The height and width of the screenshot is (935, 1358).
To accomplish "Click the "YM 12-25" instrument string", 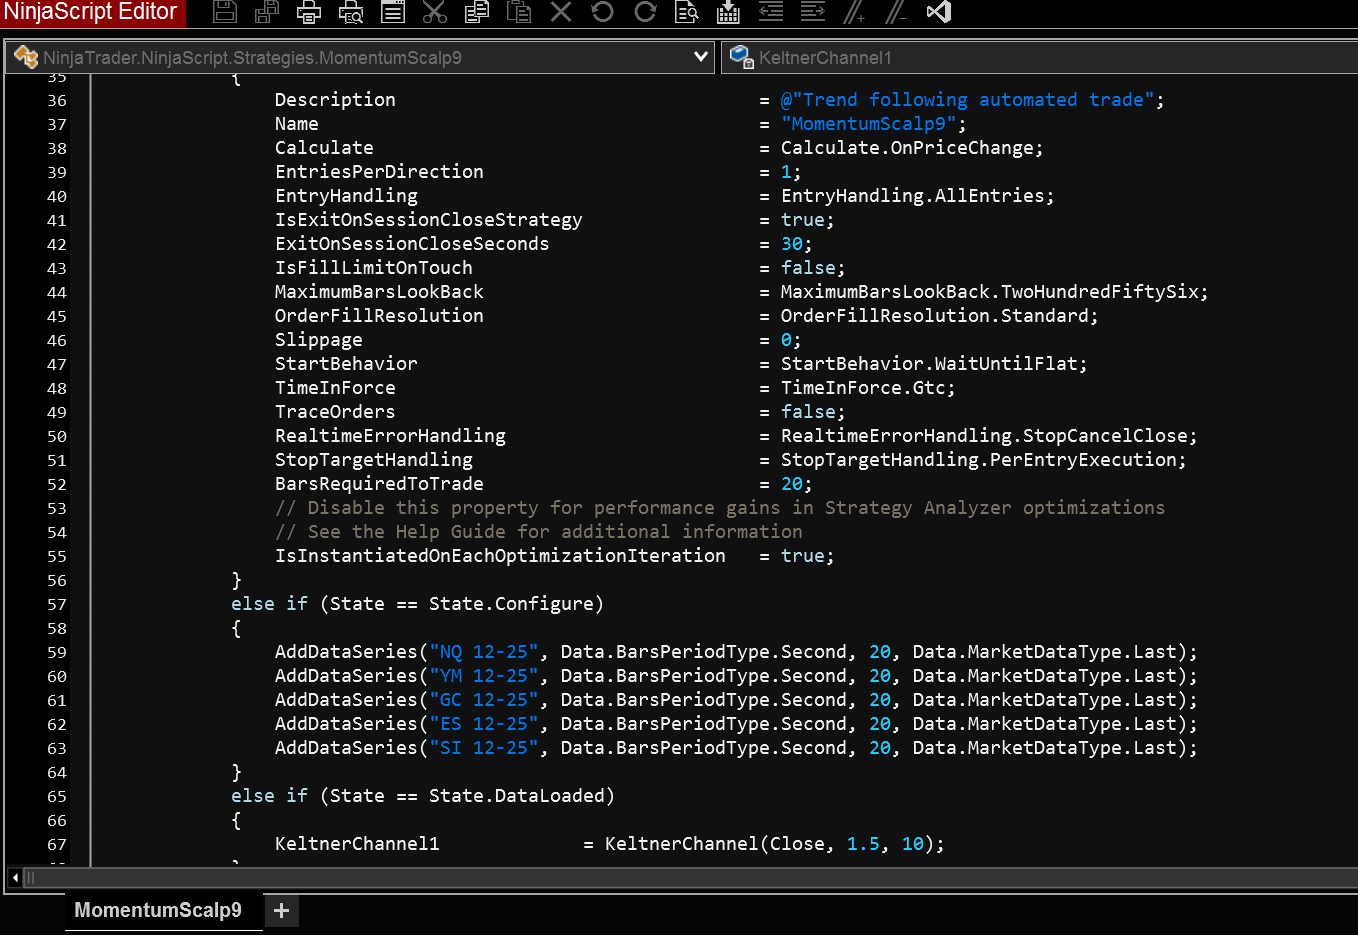I will pyautogui.click(x=484, y=676).
